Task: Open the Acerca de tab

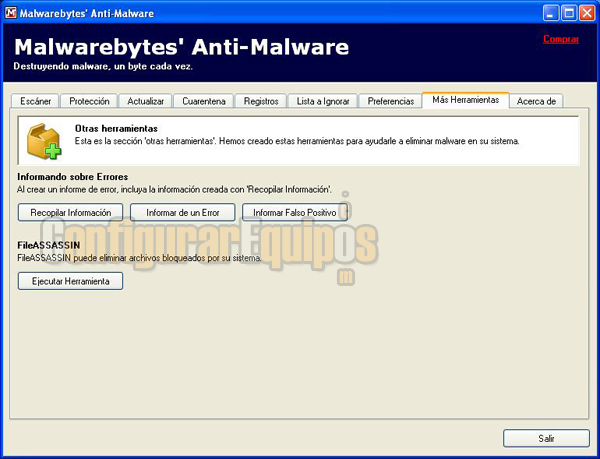Action: pyautogui.click(x=536, y=101)
